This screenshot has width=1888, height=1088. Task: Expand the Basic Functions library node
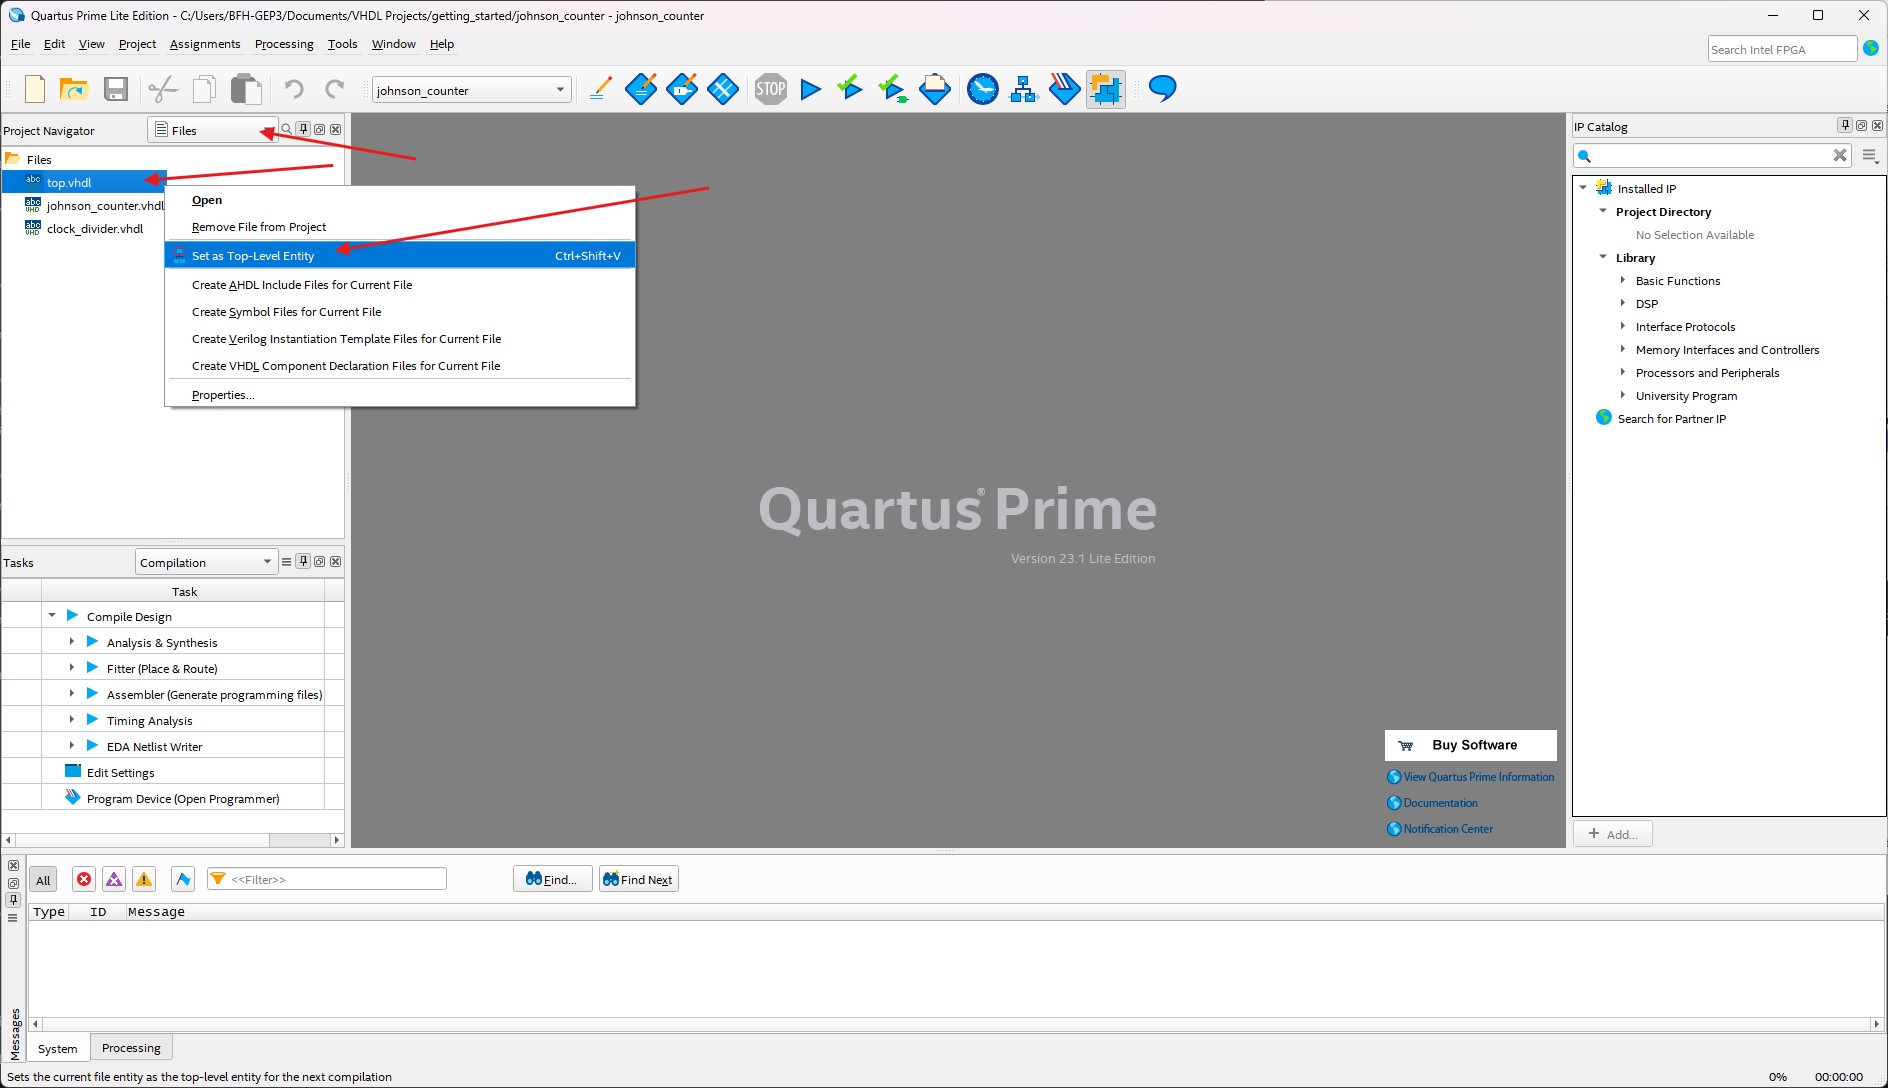(x=1623, y=280)
